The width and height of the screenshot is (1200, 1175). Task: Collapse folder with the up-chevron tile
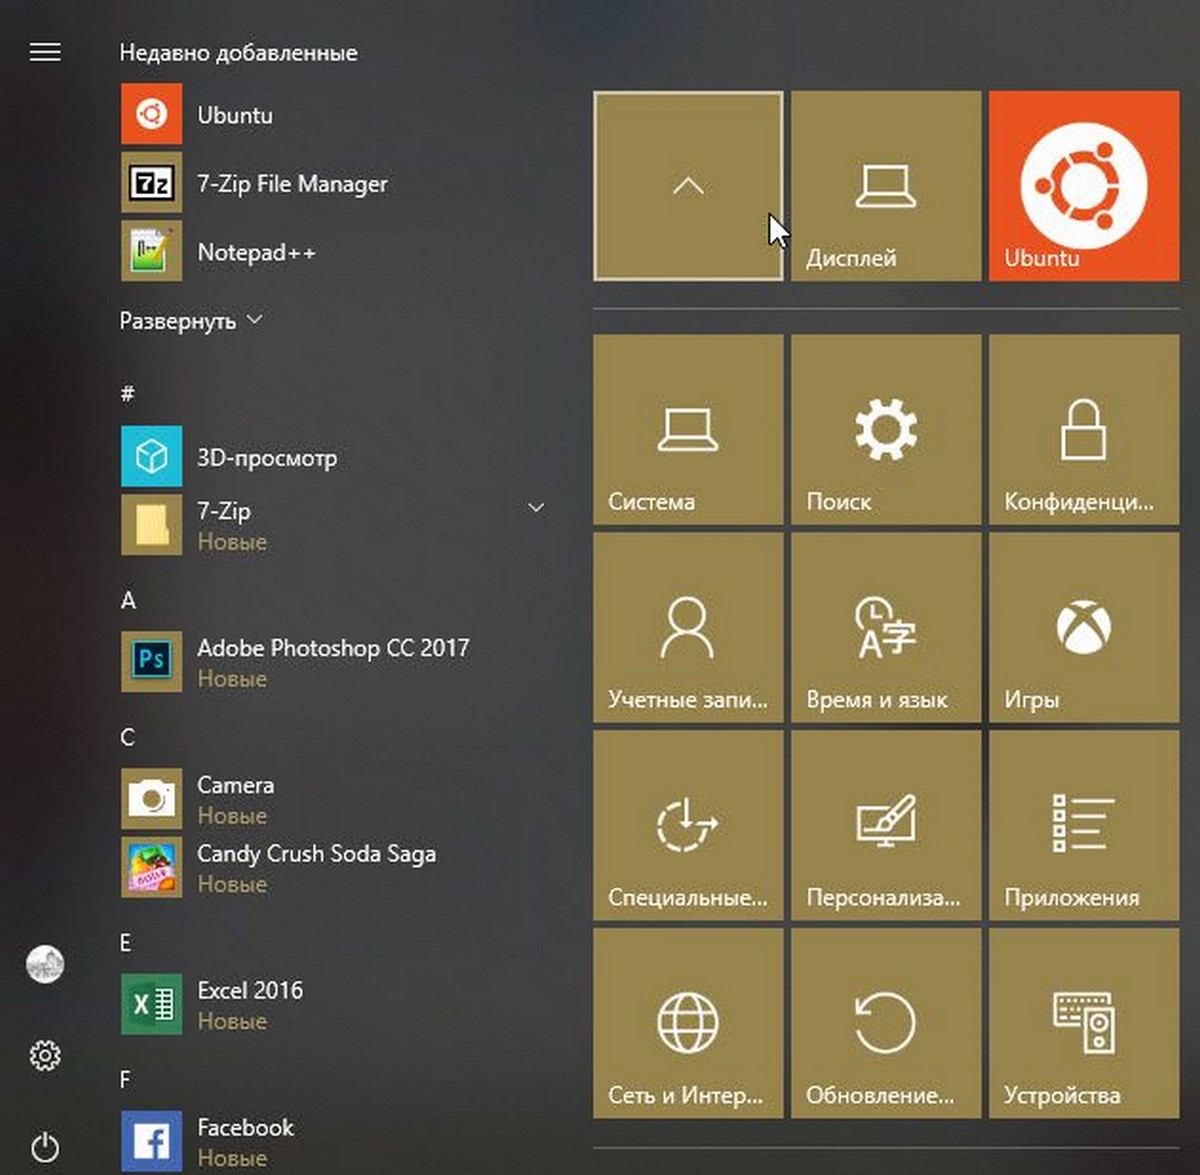(688, 186)
